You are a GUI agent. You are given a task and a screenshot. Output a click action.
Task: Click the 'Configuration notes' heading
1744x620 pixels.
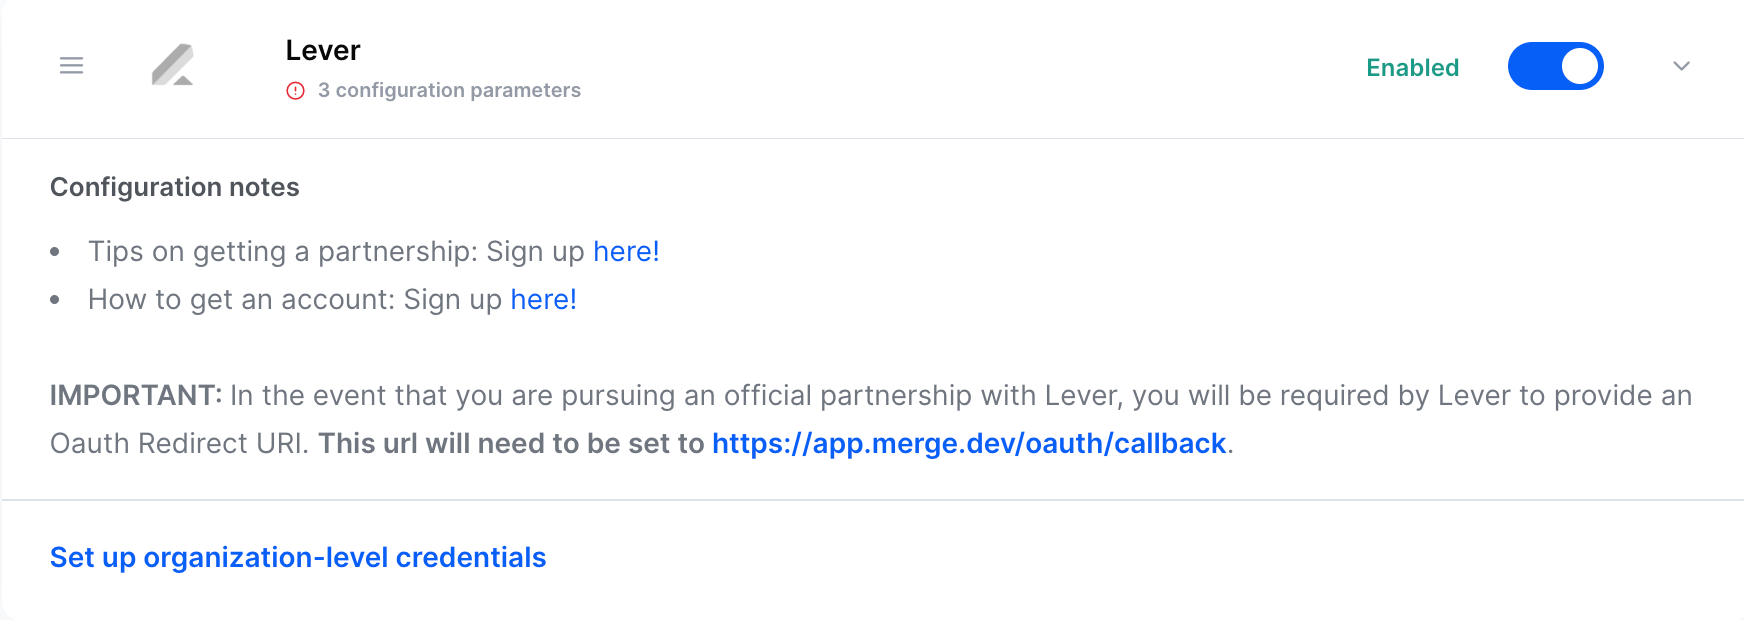click(175, 187)
